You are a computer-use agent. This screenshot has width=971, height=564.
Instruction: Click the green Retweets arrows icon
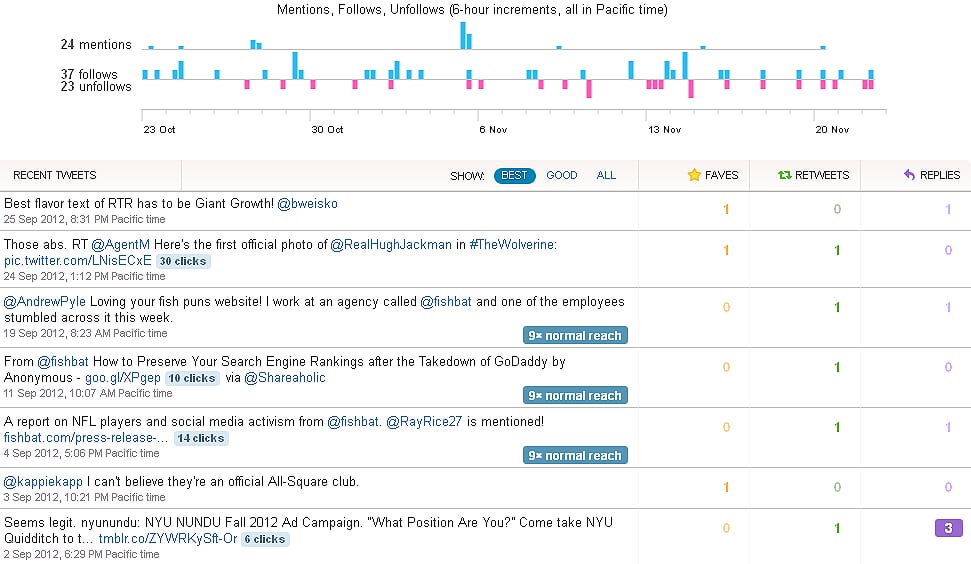(785, 175)
